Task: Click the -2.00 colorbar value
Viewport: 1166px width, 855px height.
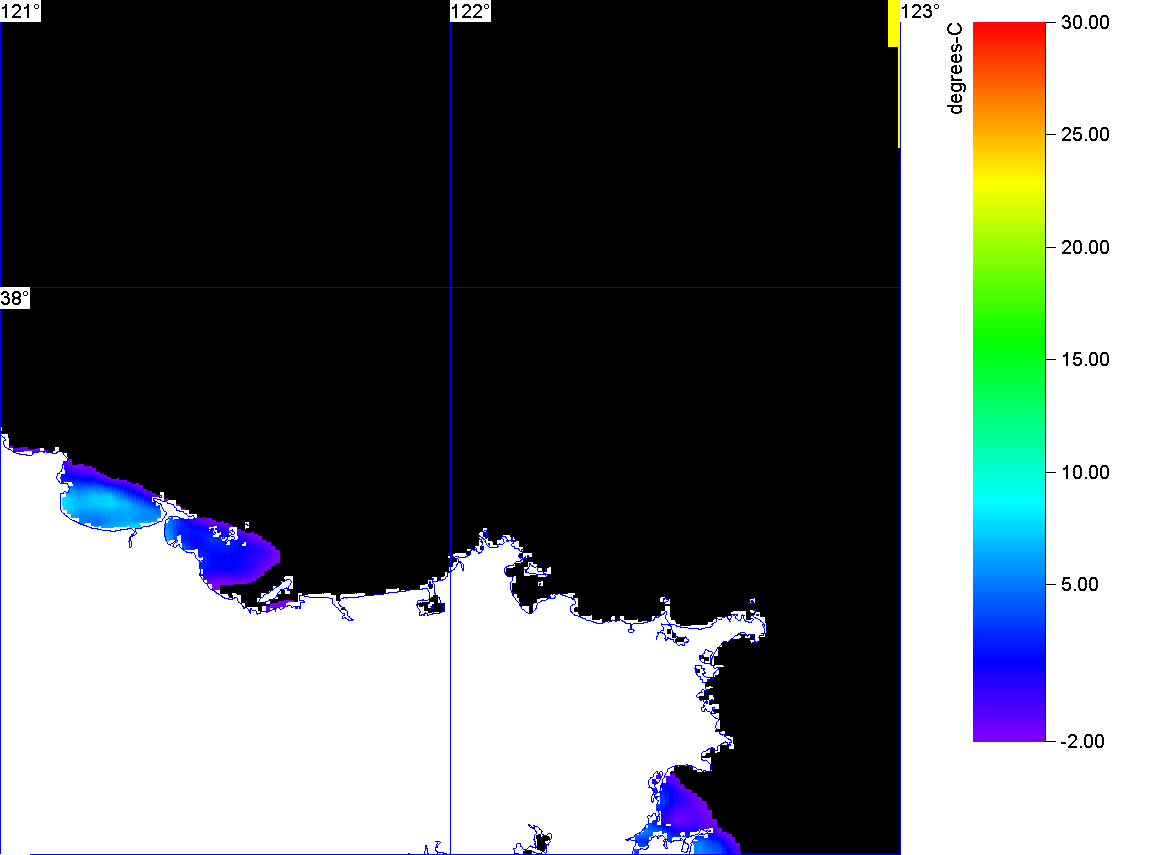Action: [x=1083, y=741]
